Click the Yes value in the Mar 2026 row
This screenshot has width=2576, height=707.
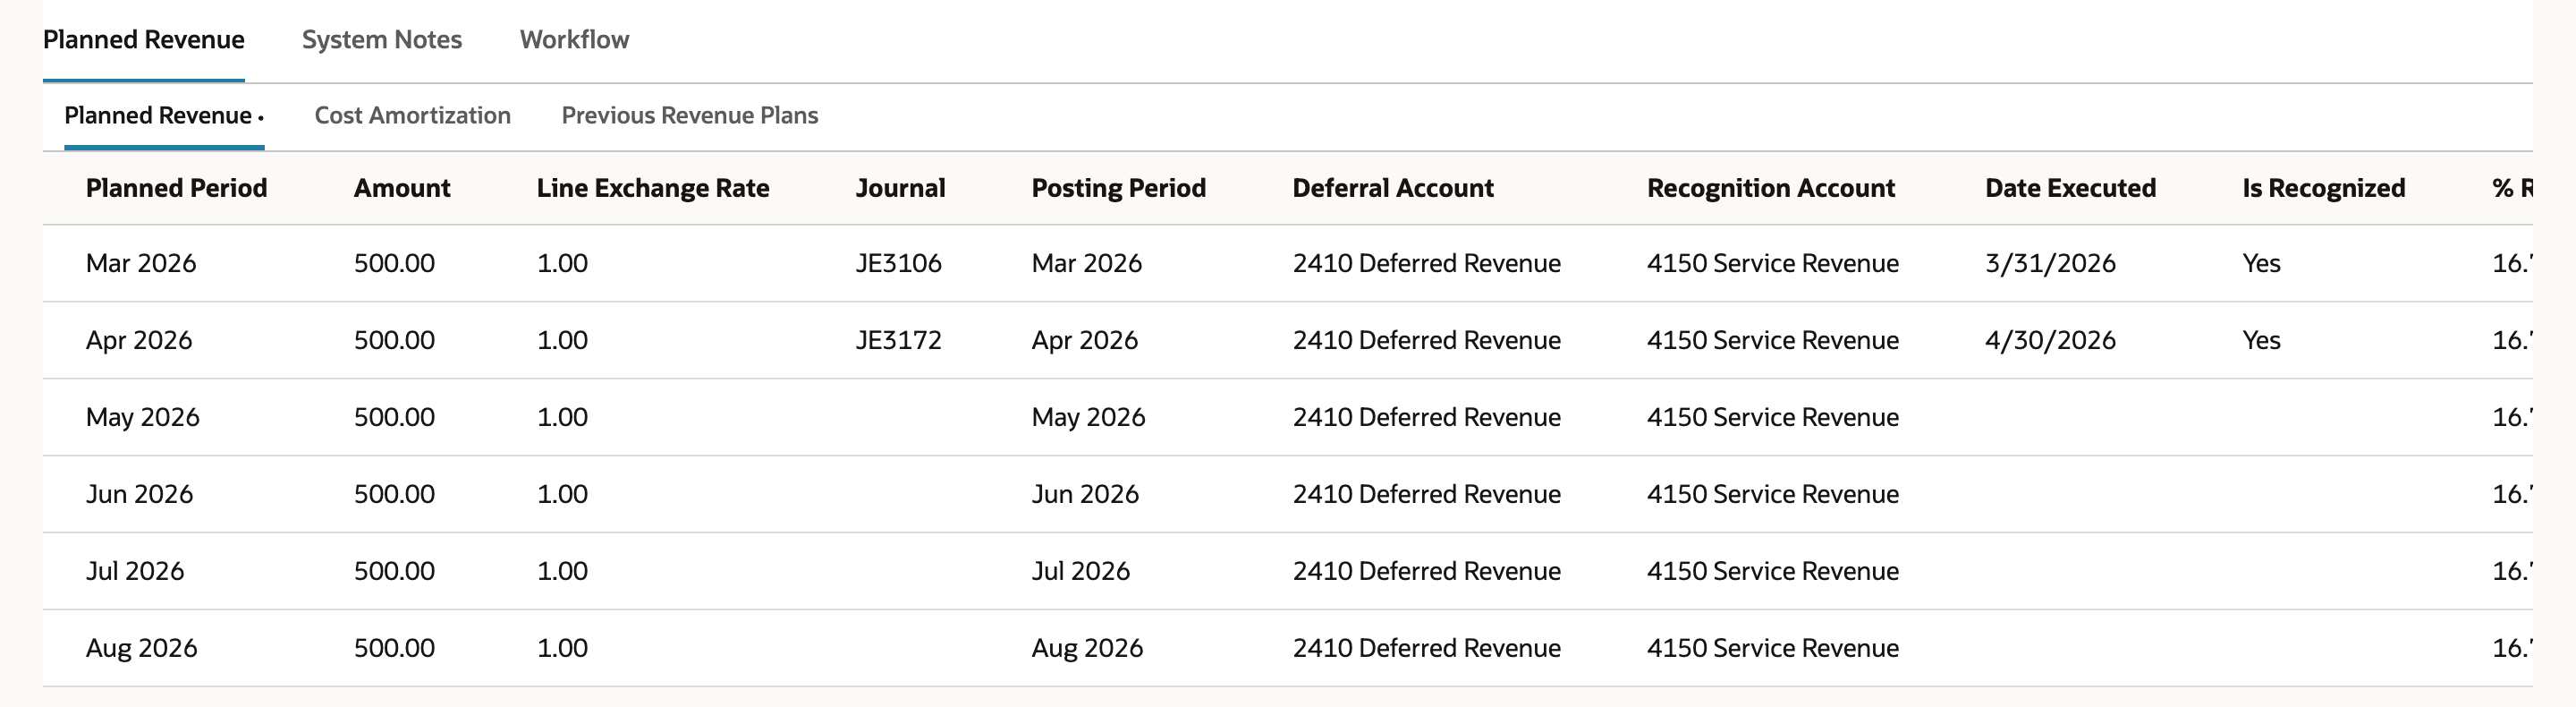coord(2261,263)
